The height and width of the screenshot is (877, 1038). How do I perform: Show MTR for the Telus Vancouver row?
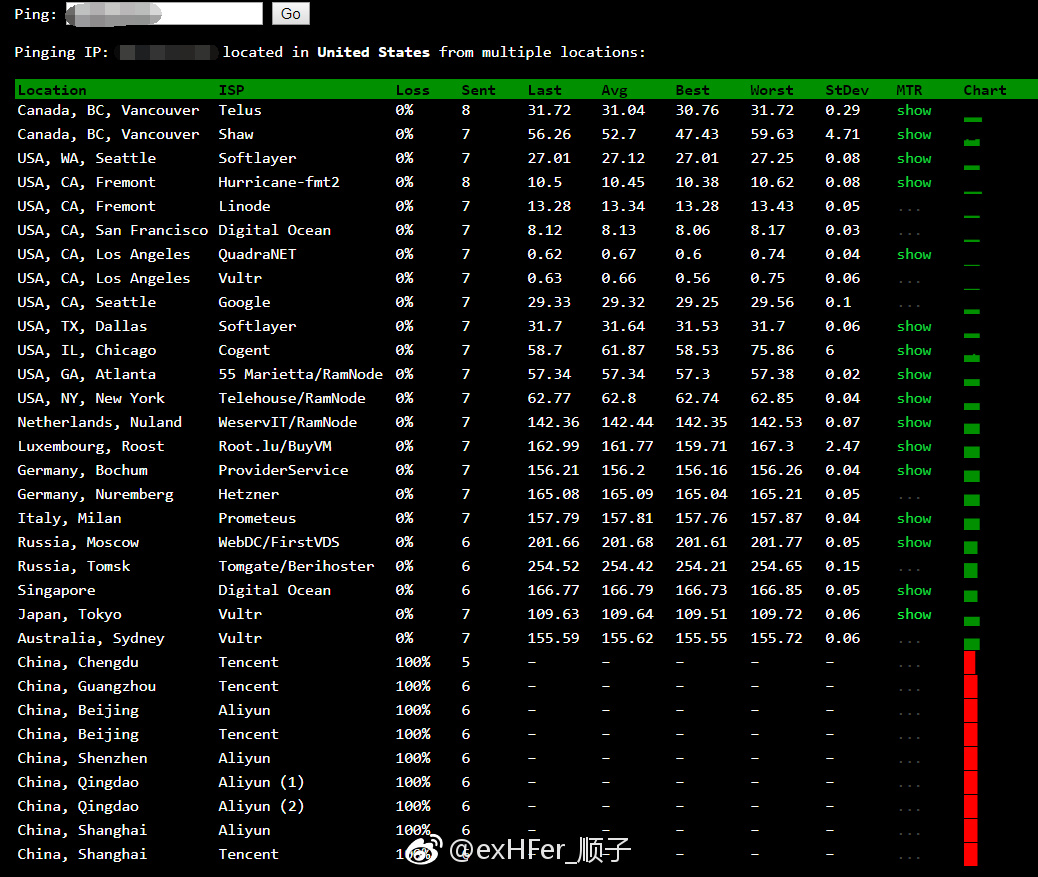click(914, 110)
